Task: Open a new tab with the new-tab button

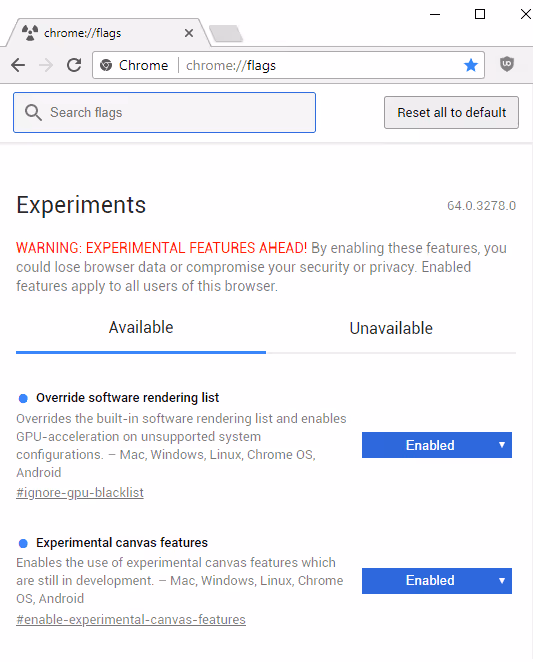Action: [226, 33]
